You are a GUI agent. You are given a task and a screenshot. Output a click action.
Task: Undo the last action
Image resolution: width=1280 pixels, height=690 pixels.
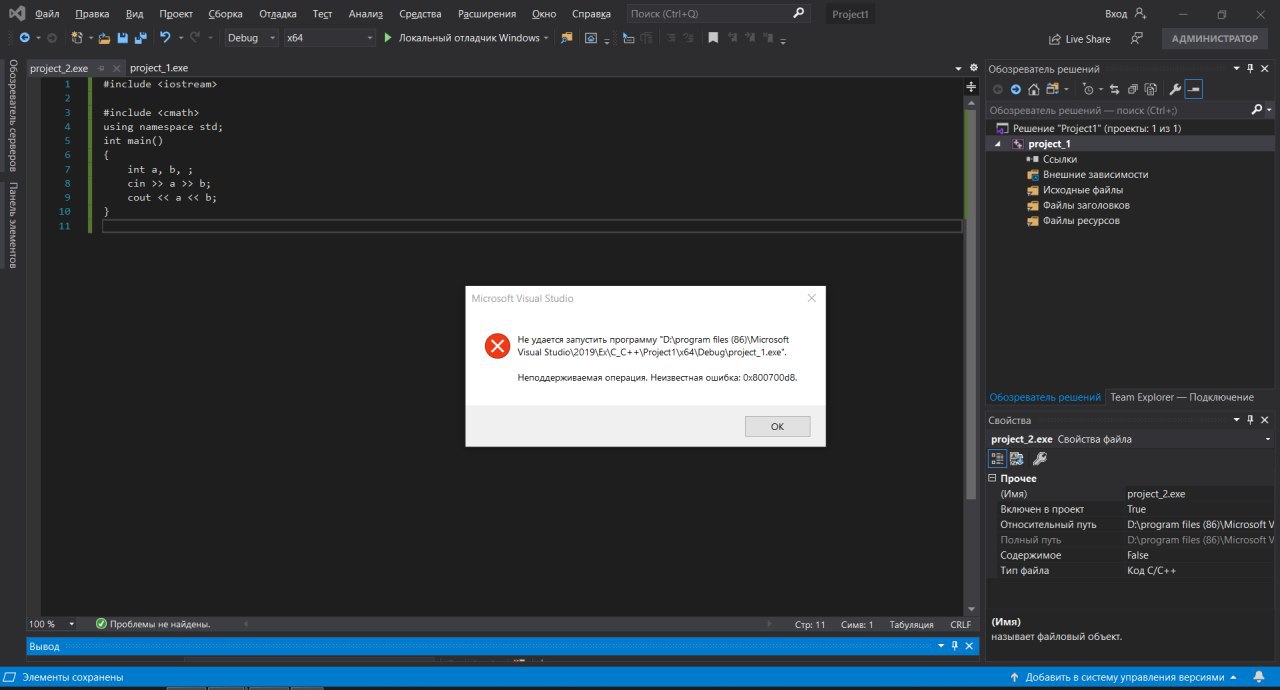(165, 38)
